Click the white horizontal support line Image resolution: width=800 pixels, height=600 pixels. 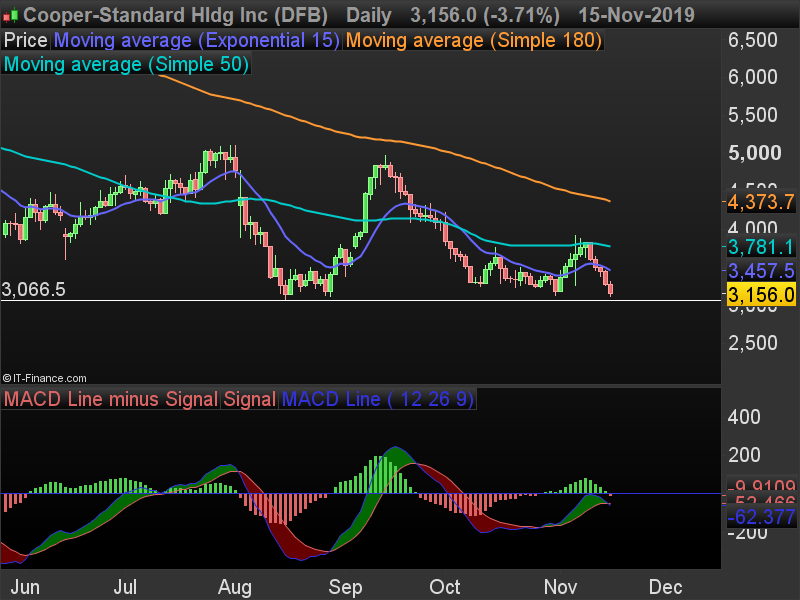(x=360, y=301)
